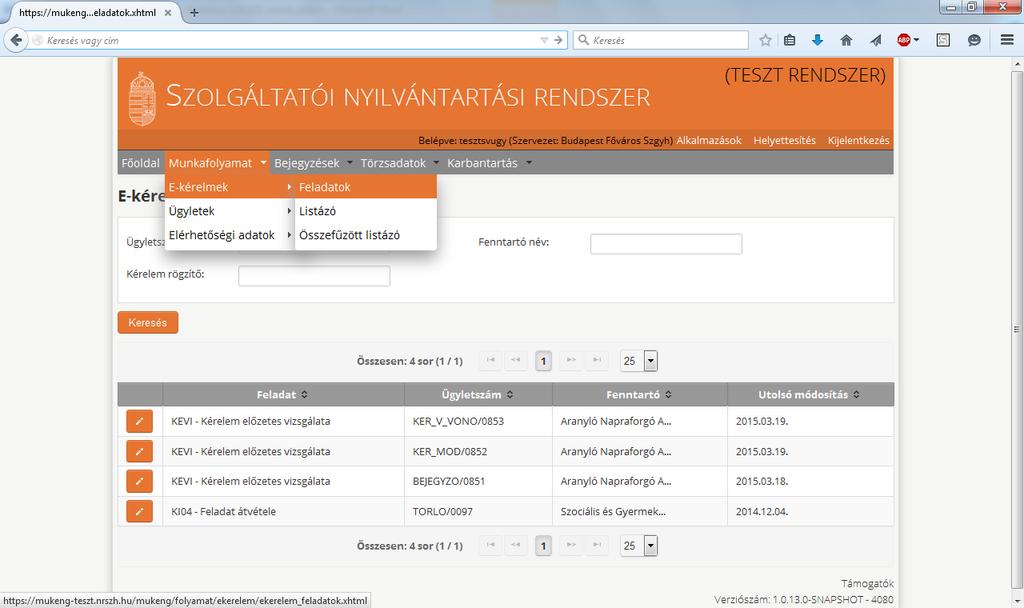Click the browser address bar
The height and width of the screenshot is (608, 1024).
click(291, 40)
